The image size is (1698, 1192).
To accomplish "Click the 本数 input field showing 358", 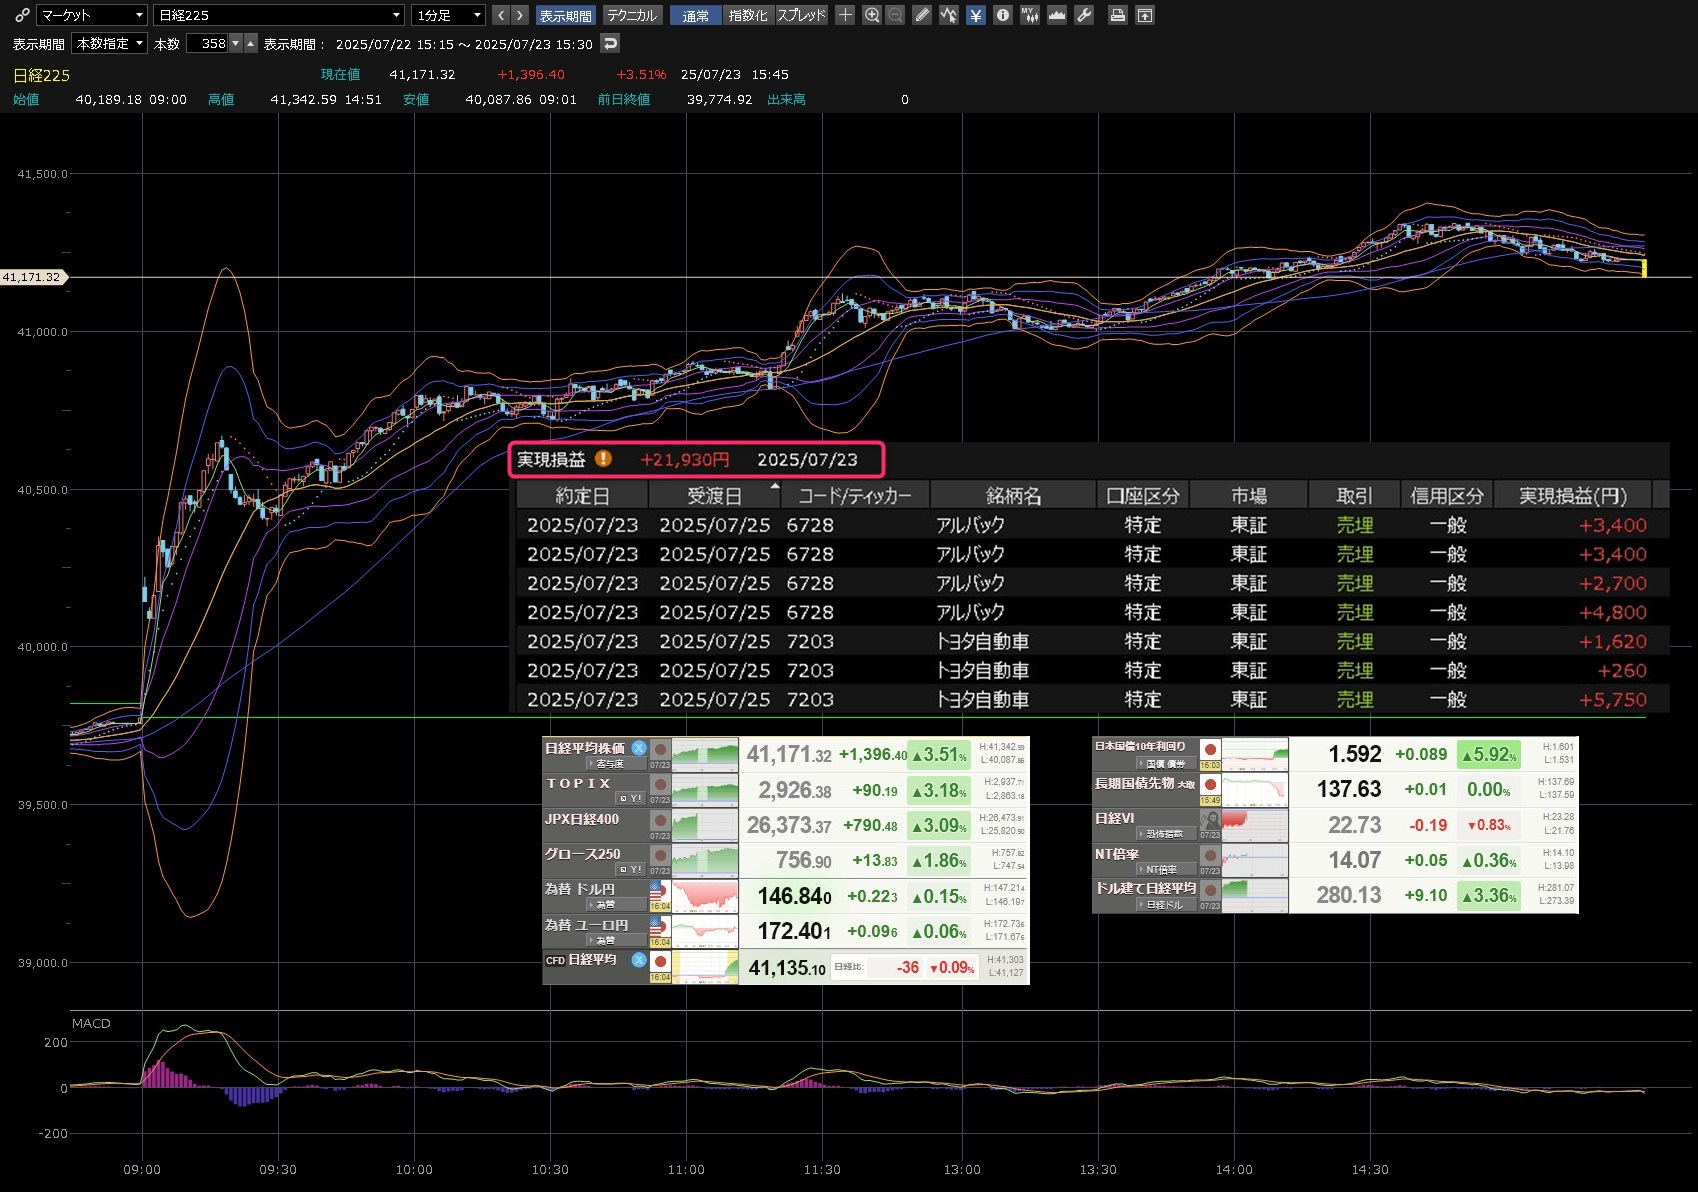I will pyautogui.click(x=207, y=44).
